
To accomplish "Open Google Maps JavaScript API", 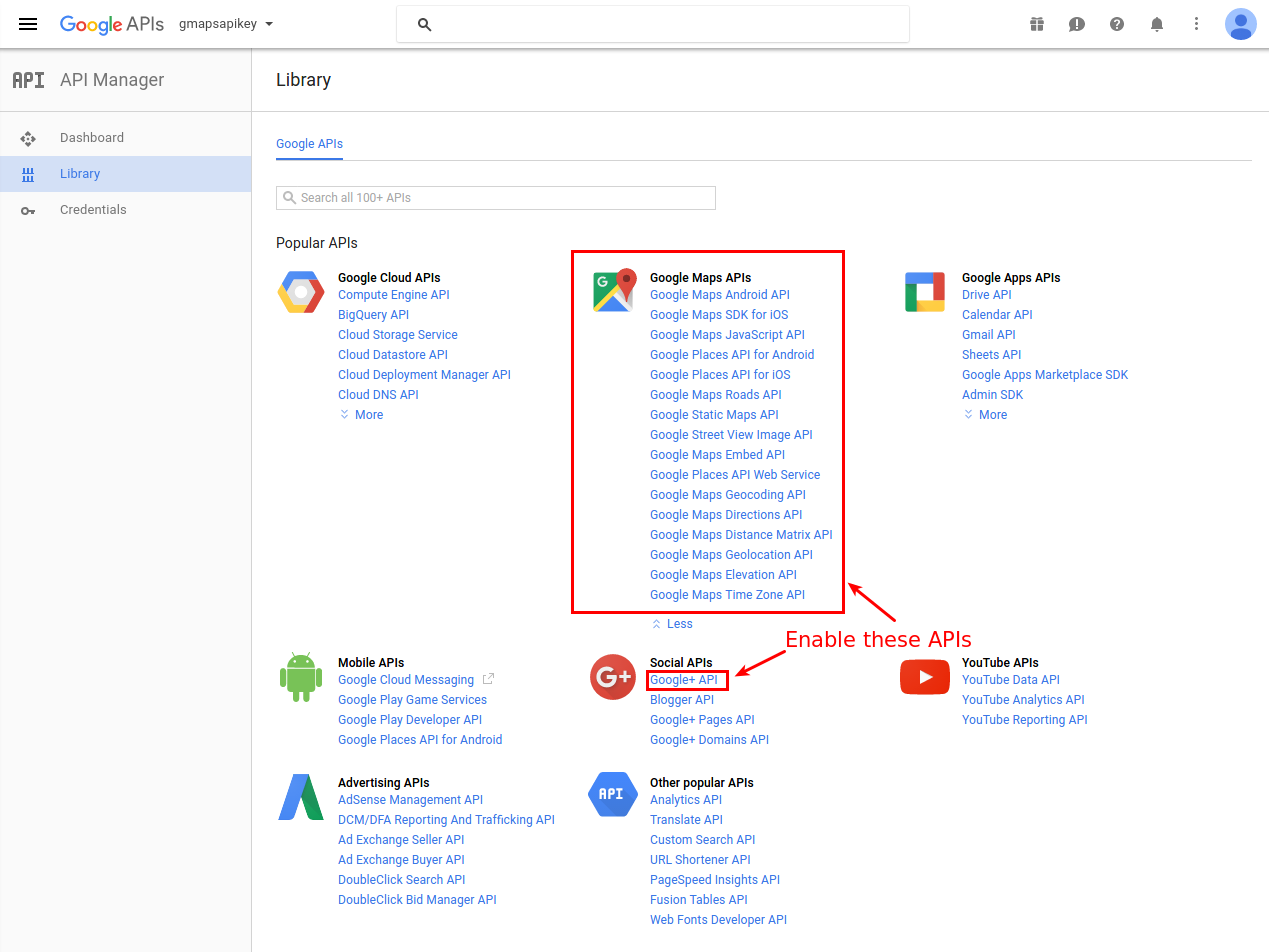I will click(x=727, y=335).
